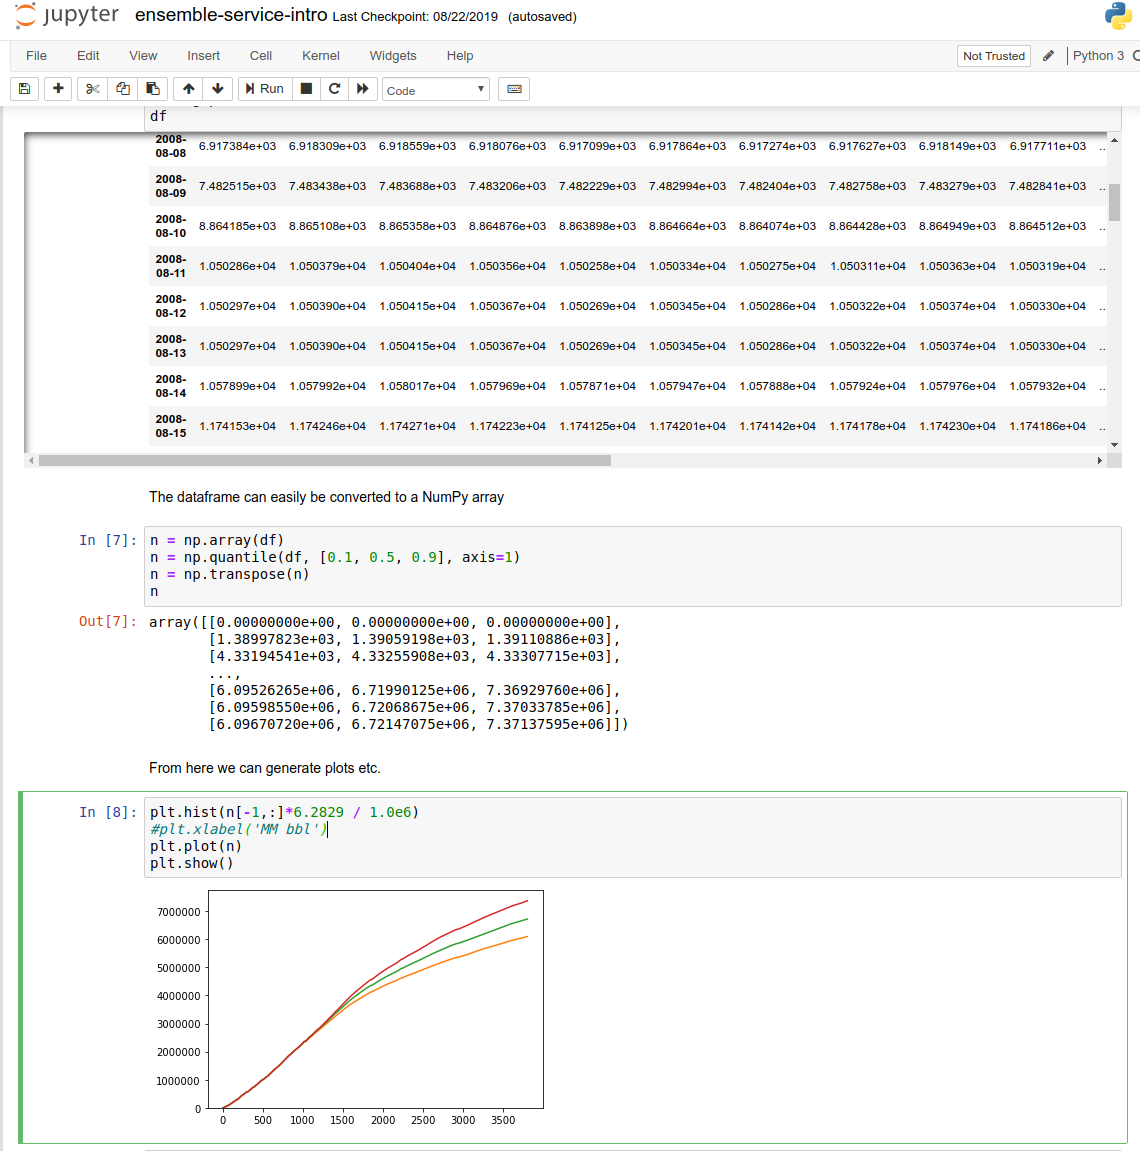Open the Cell menu
The height and width of the screenshot is (1151, 1140).
point(261,56)
